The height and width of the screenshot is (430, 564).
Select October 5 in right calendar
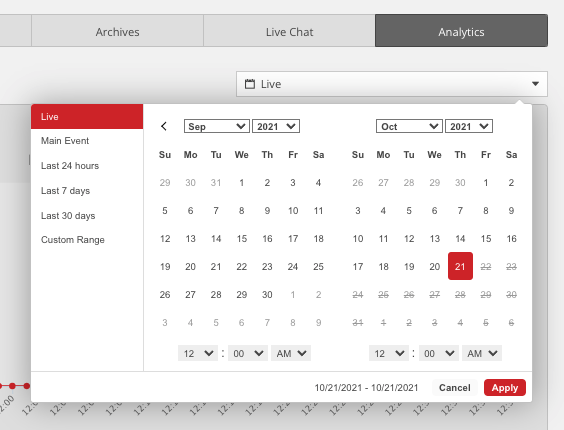pyautogui.click(x=409, y=211)
